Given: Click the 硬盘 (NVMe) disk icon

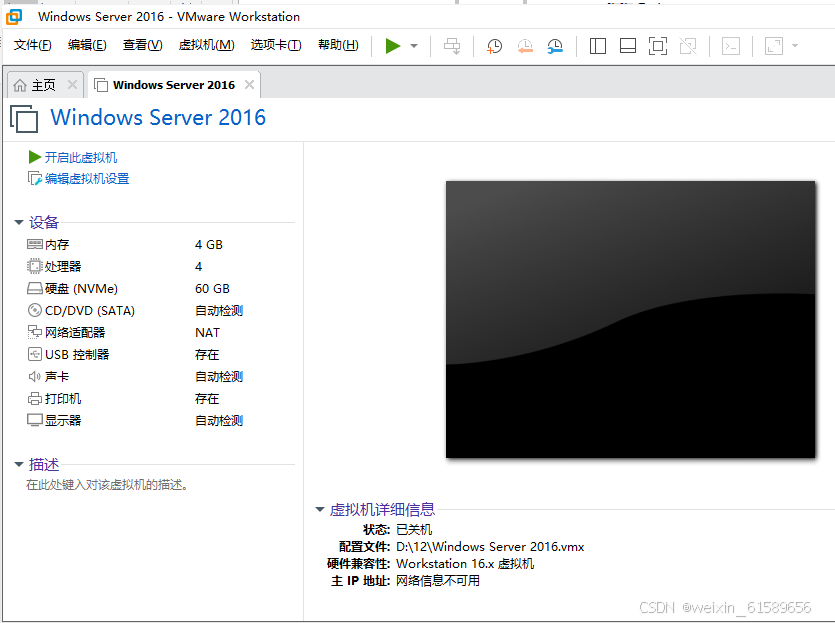Looking at the screenshot, I should pos(35,289).
